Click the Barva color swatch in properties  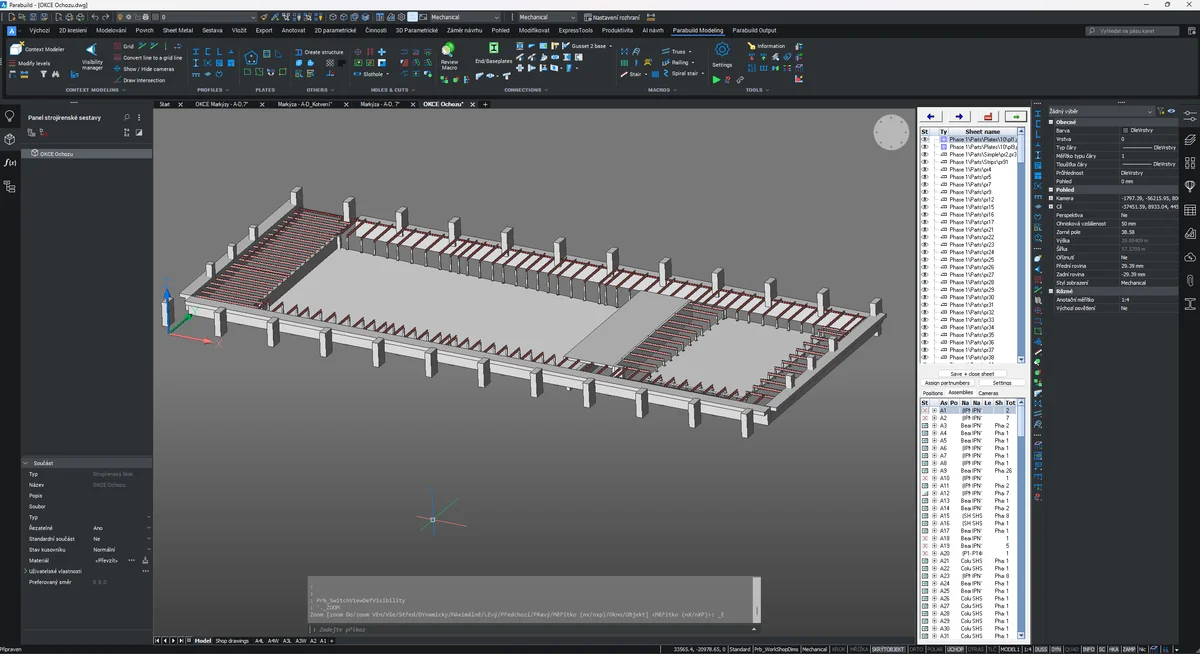[1125, 130]
